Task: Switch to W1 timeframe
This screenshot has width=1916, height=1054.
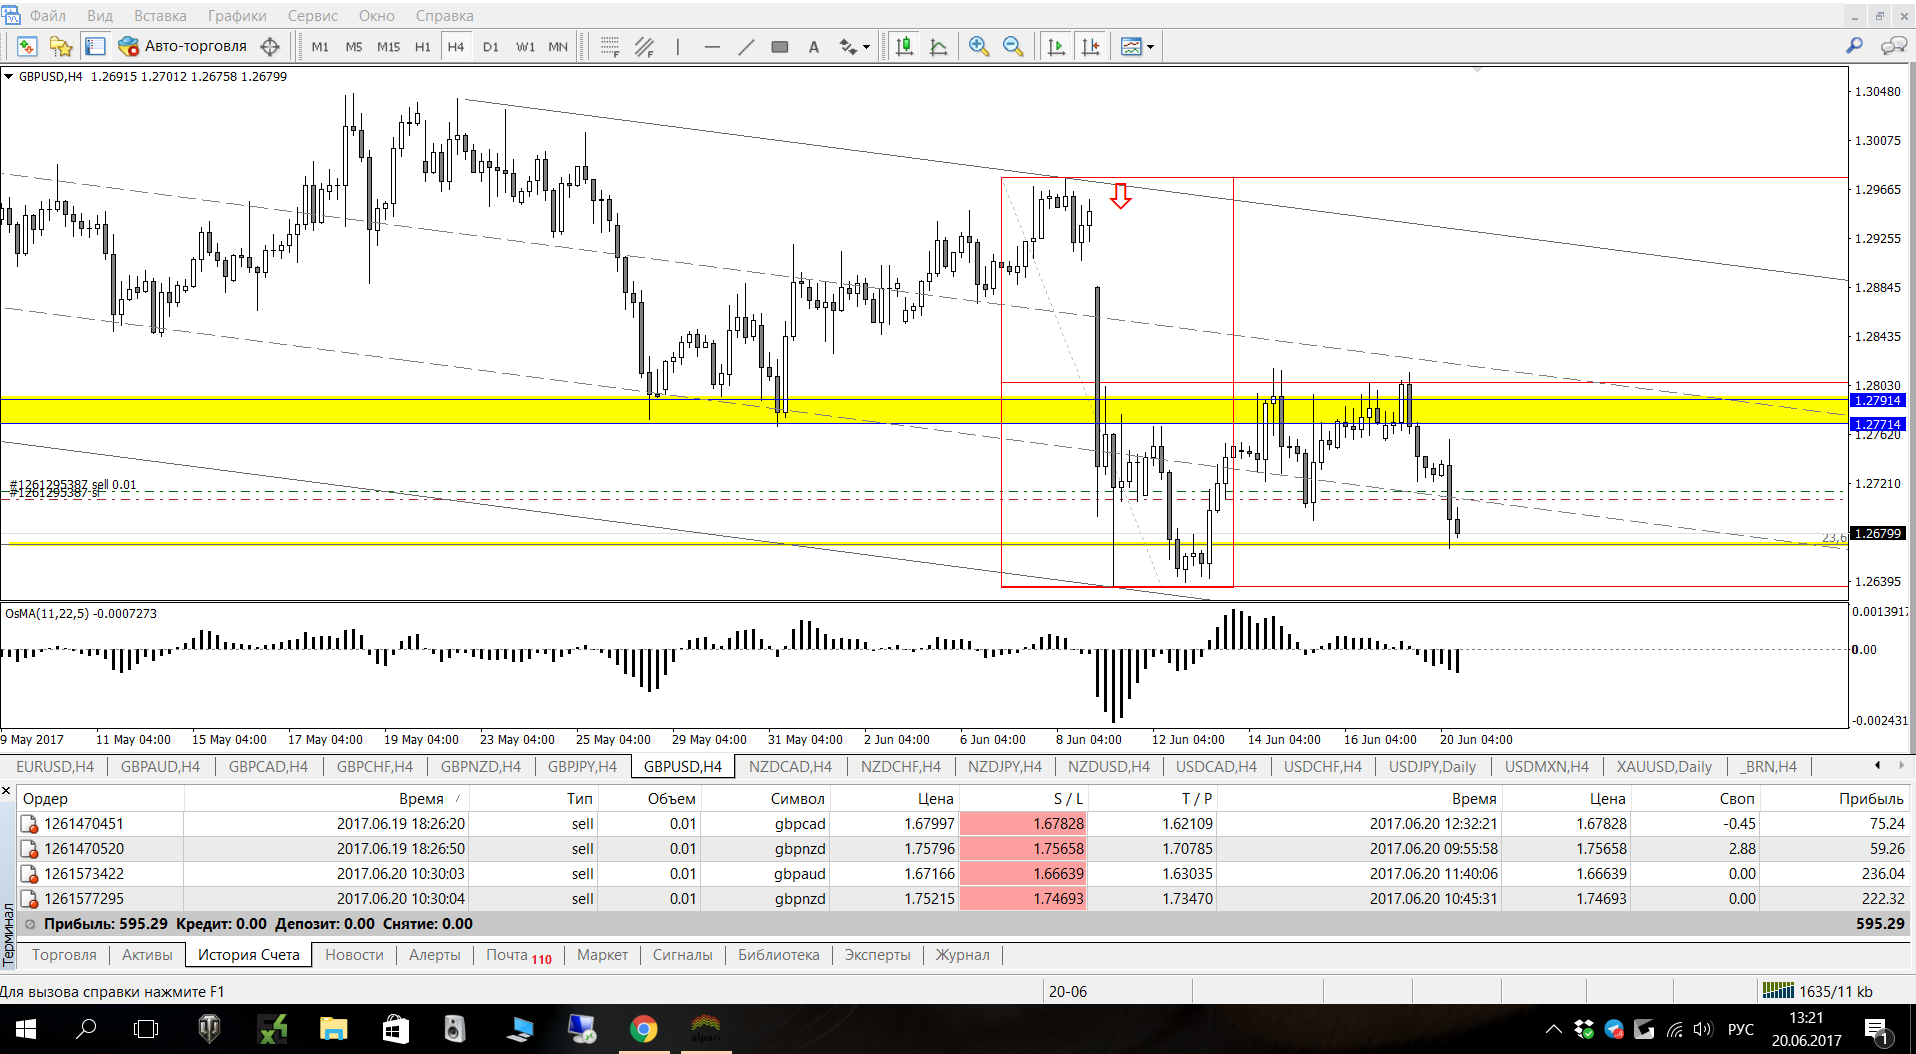Action: click(525, 47)
